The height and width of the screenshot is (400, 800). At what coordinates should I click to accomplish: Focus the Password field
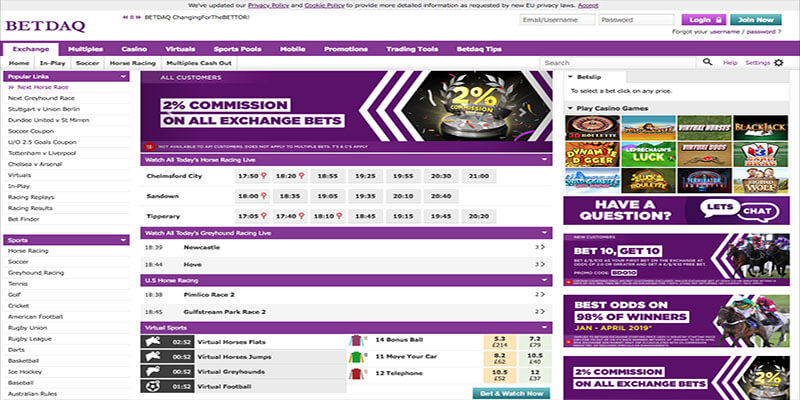[x=636, y=20]
